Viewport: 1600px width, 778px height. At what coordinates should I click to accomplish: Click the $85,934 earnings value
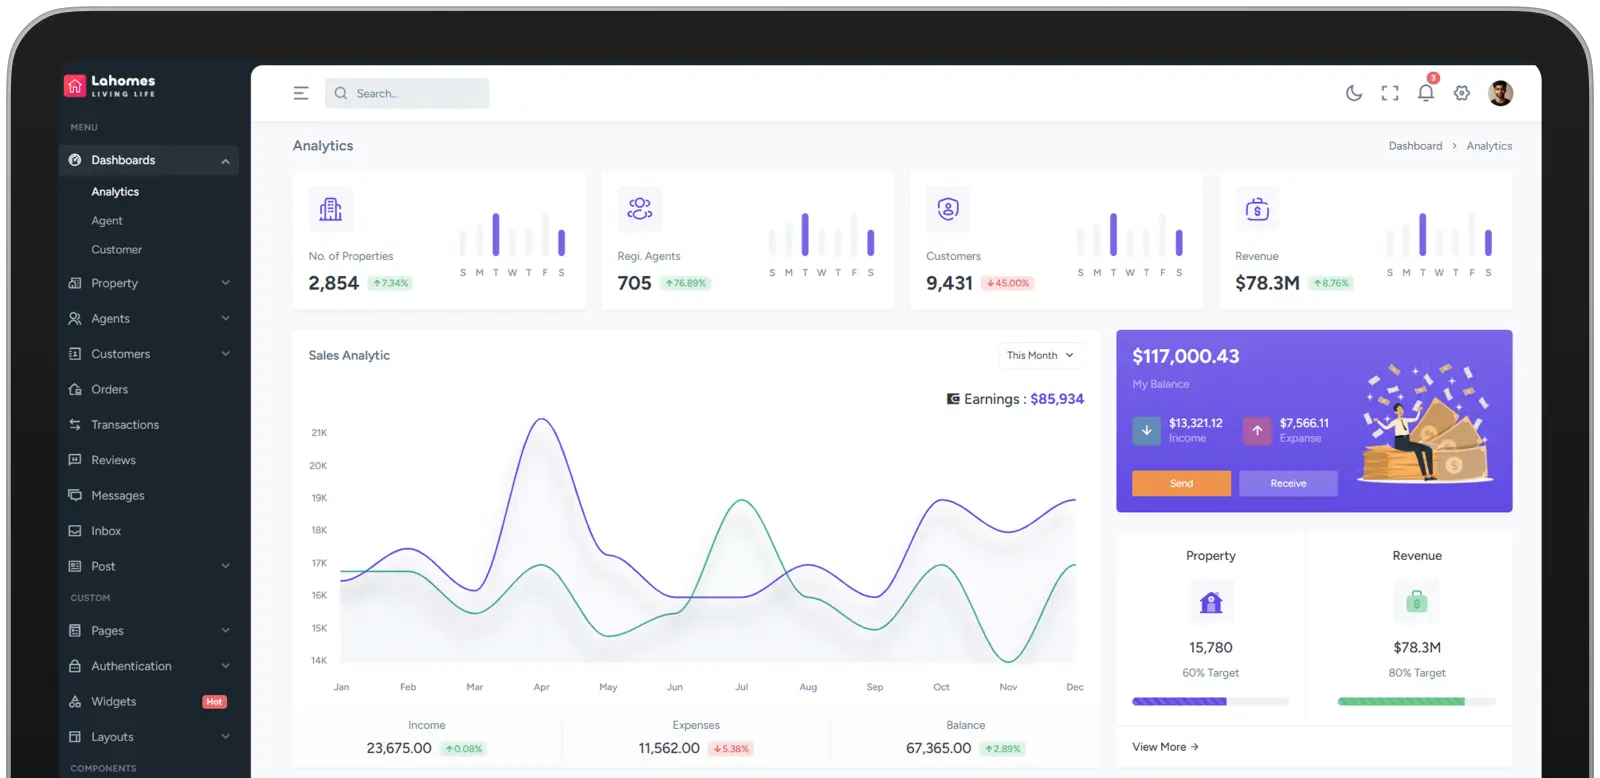1057,399
